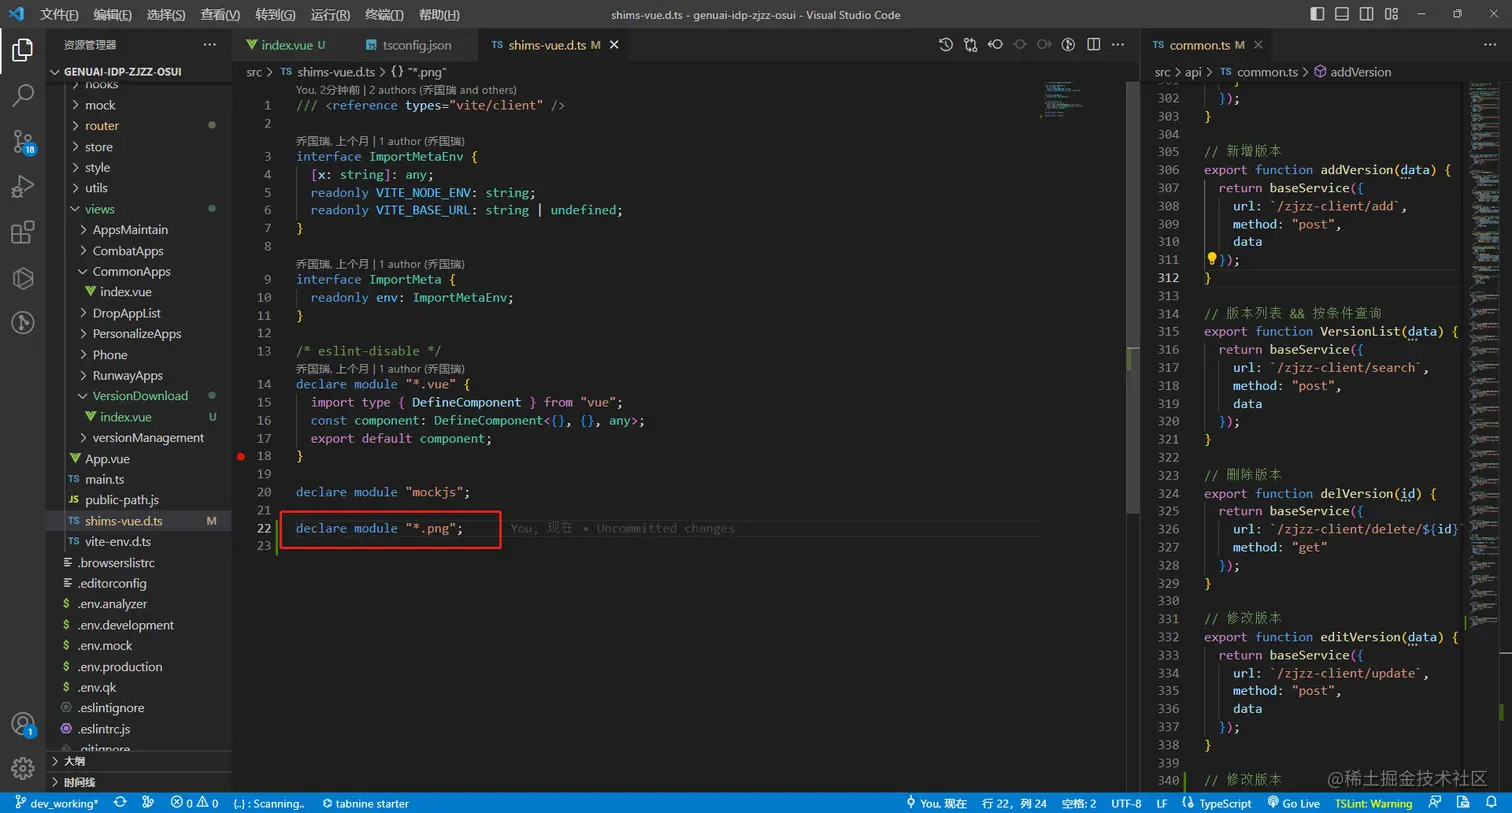Open the Search view in the activity bar

pyautogui.click(x=22, y=95)
